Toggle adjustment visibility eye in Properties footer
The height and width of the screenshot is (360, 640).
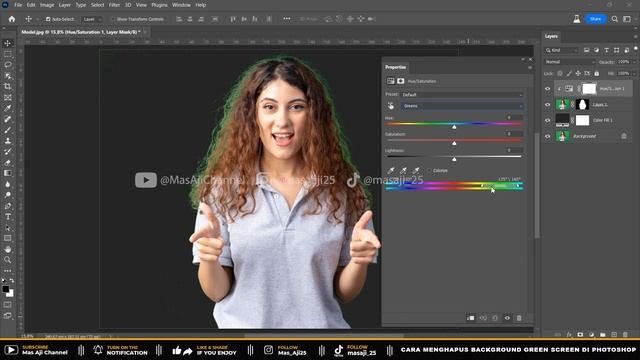click(x=507, y=318)
